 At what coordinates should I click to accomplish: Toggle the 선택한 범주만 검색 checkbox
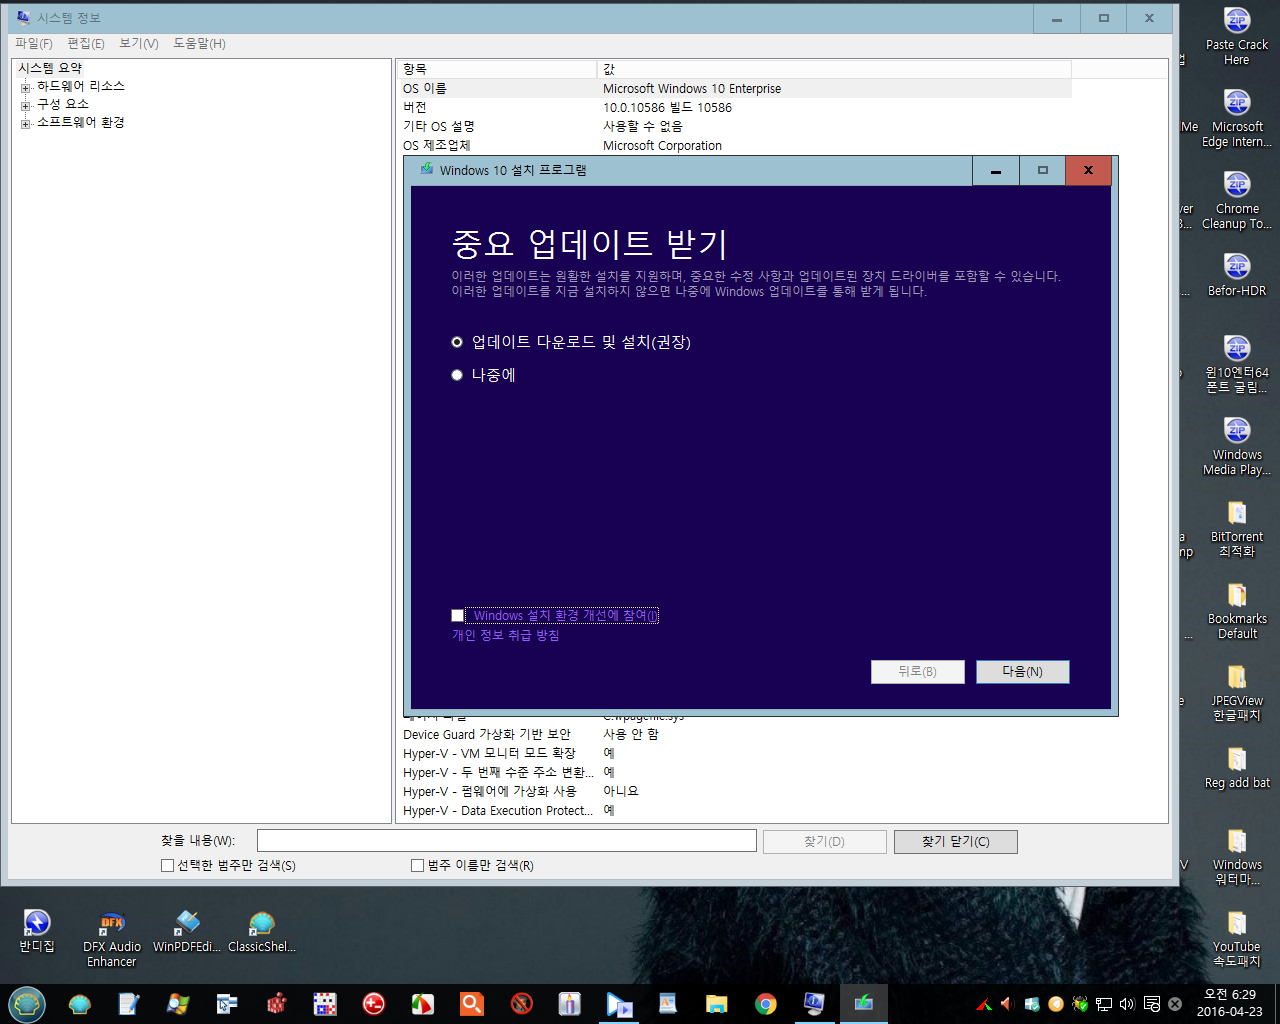click(167, 866)
